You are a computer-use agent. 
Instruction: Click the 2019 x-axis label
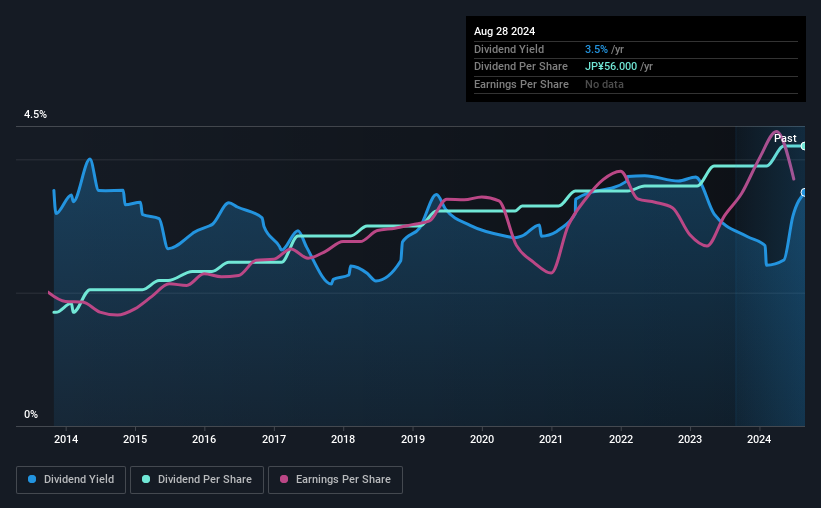(413, 439)
